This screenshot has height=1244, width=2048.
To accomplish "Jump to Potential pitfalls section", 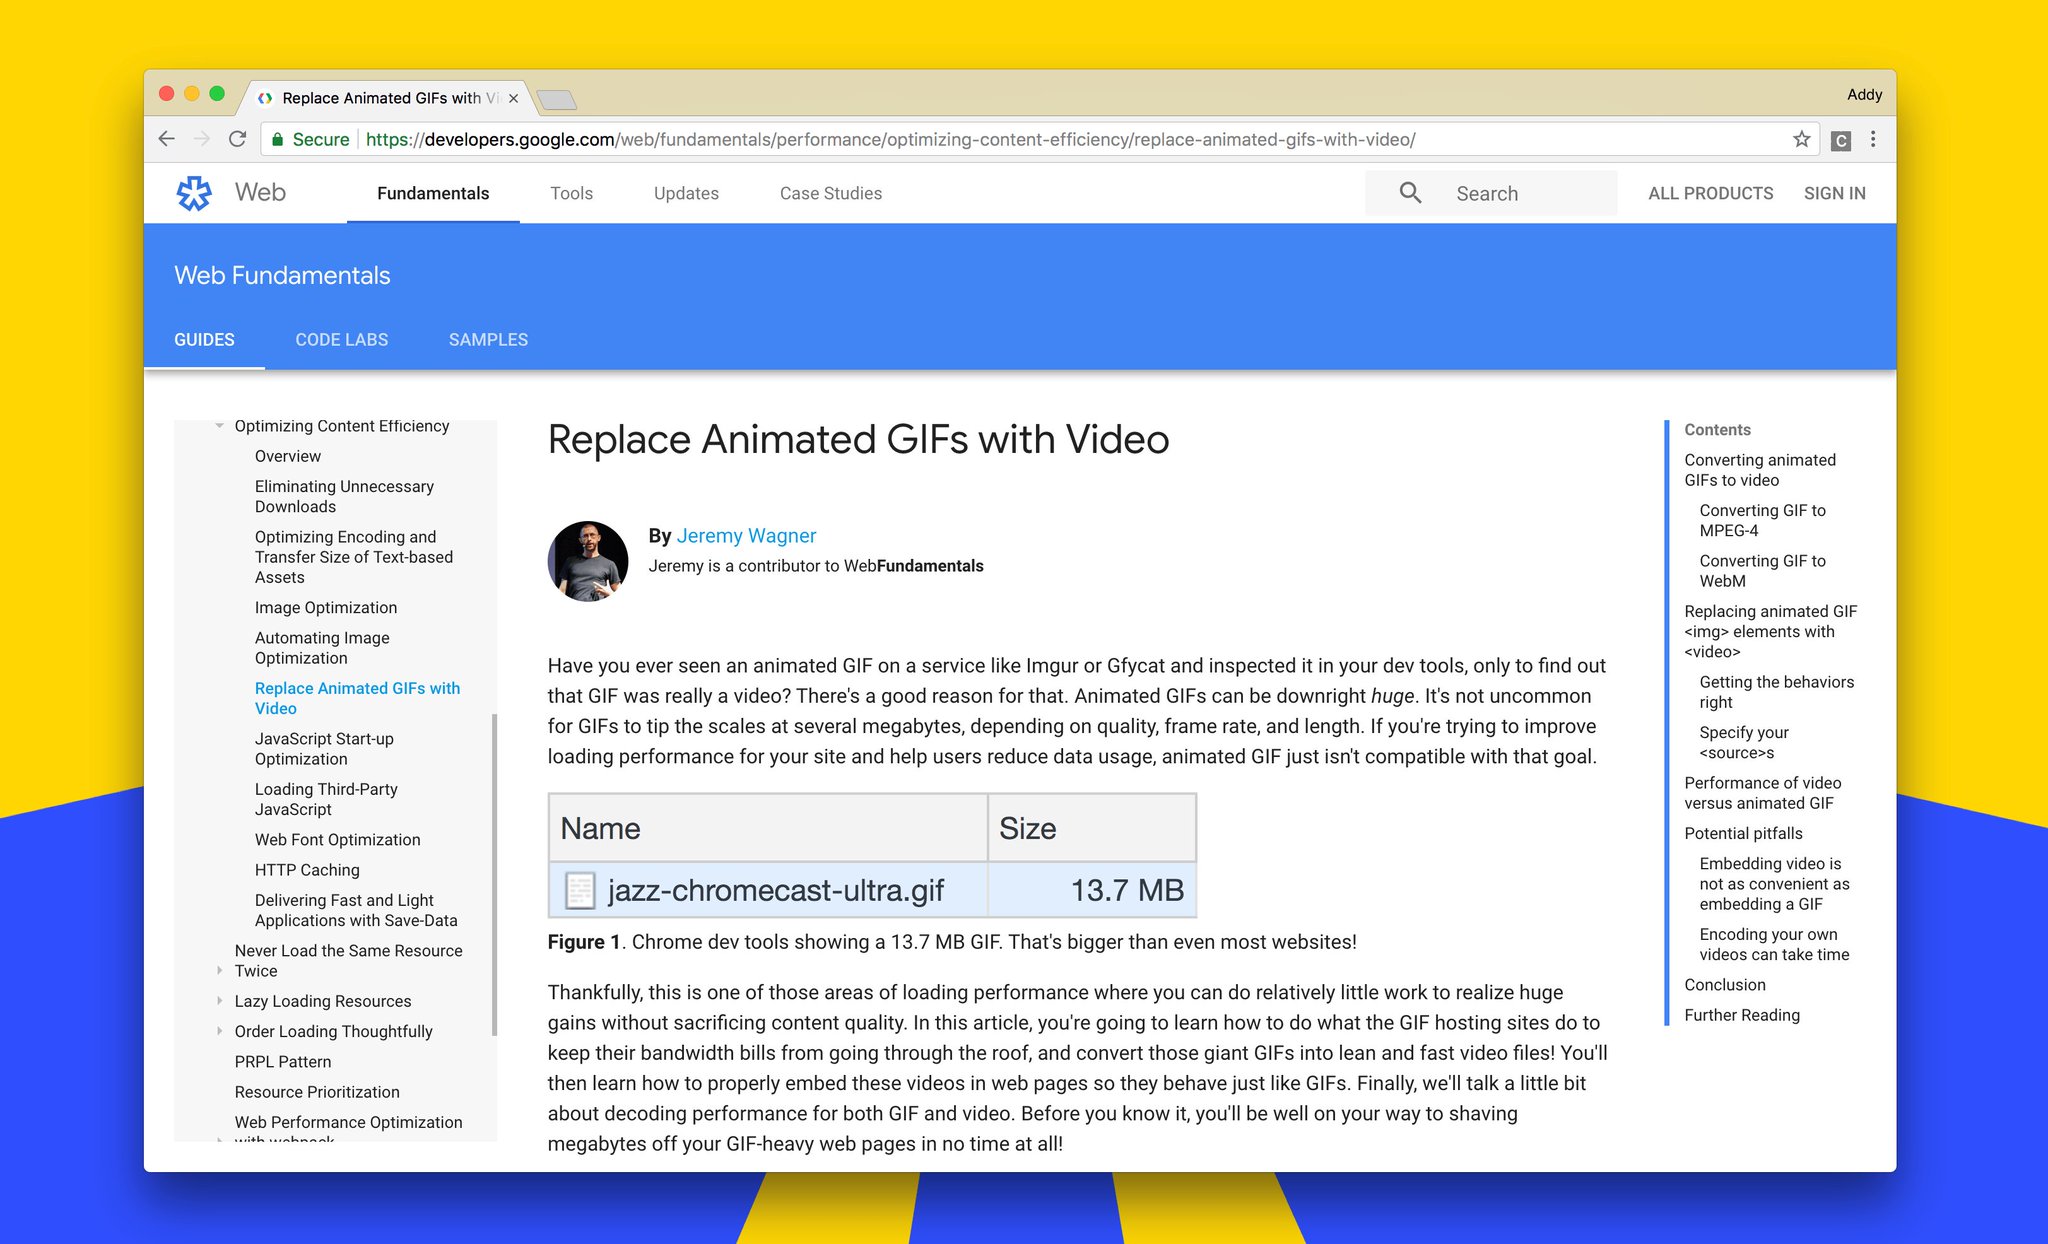I will click(x=1743, y=833).
